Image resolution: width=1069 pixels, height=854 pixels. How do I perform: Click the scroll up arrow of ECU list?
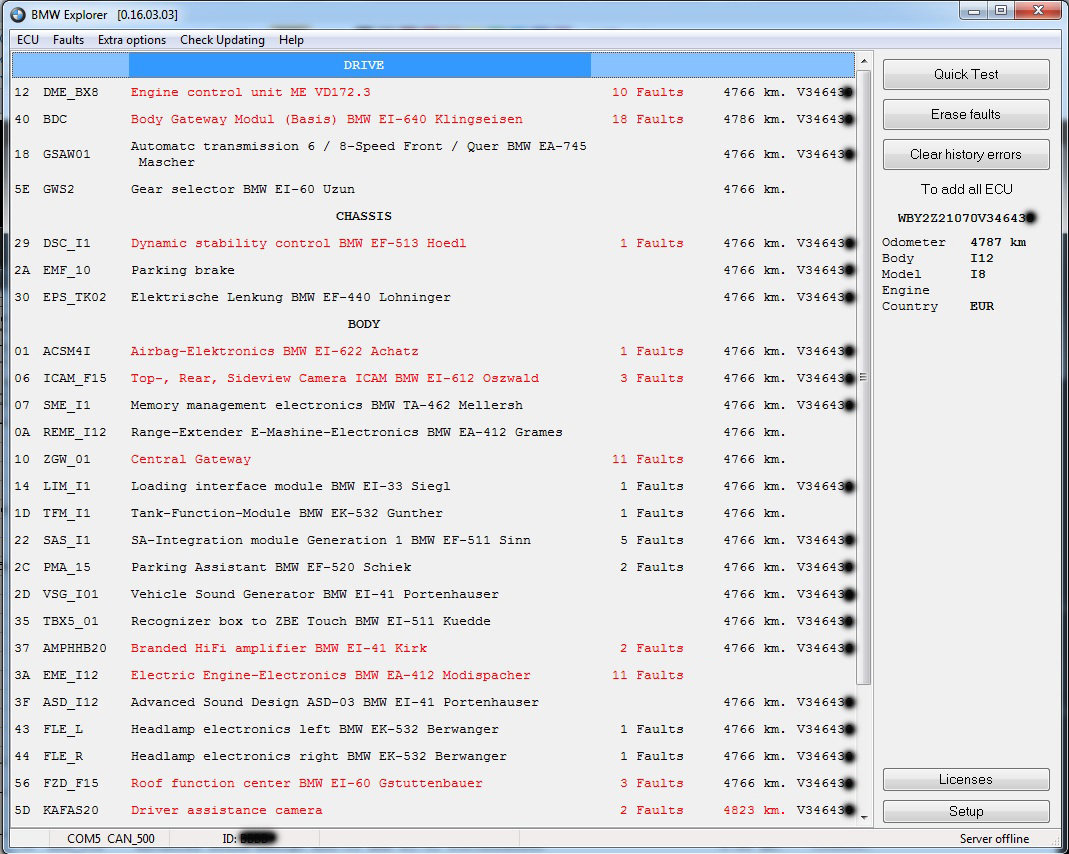click(864, 60)
